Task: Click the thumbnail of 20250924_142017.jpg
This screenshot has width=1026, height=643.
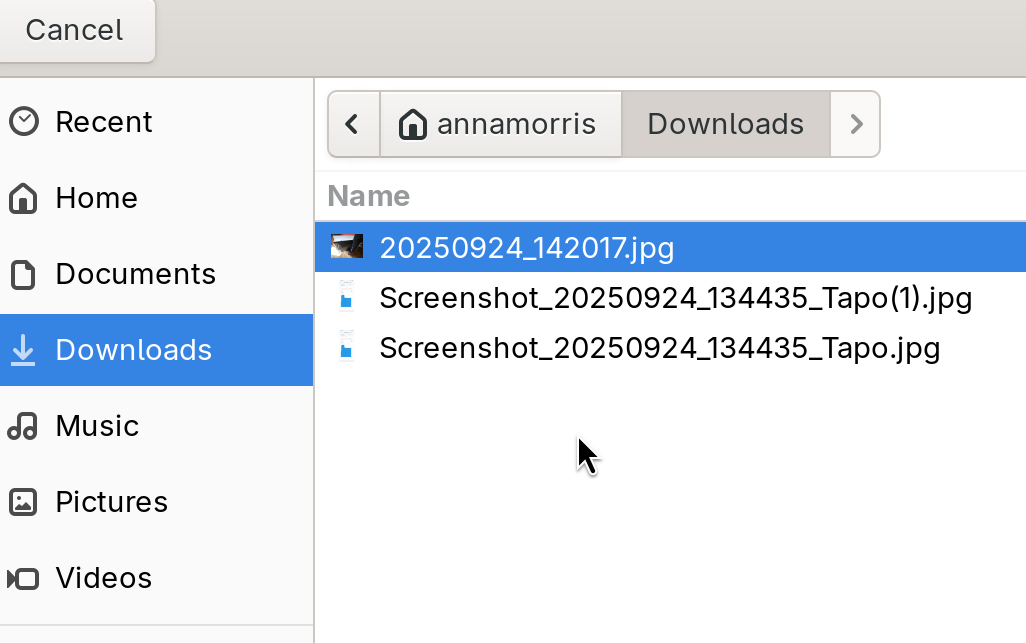Action: tap(347, 246)
